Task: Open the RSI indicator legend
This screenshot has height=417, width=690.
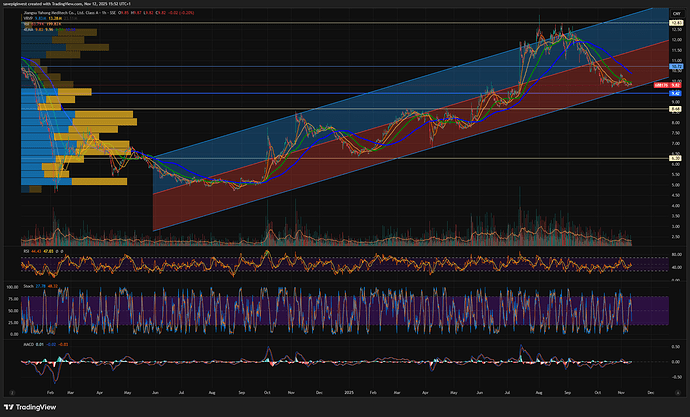Action: [30, 248]
